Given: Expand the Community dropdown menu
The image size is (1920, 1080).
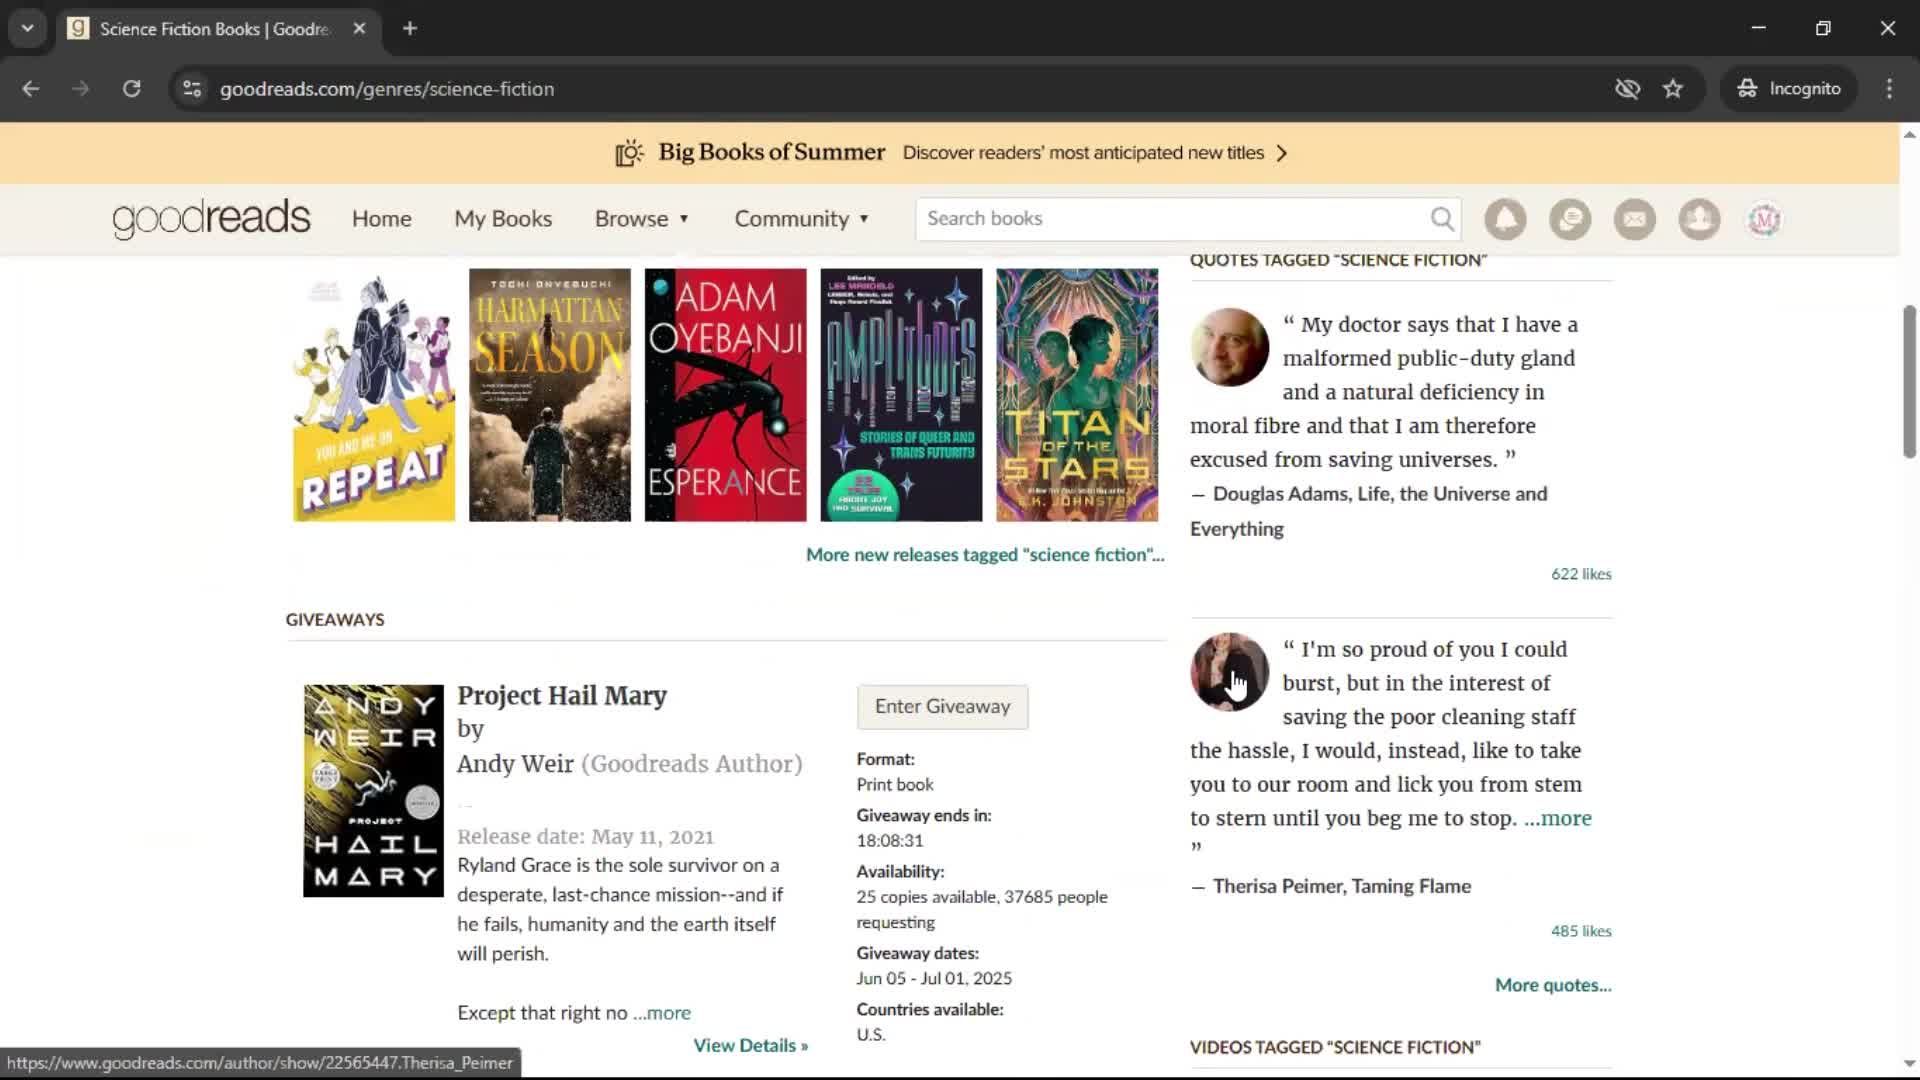Looking at the screenshot, I should [802, 219].
